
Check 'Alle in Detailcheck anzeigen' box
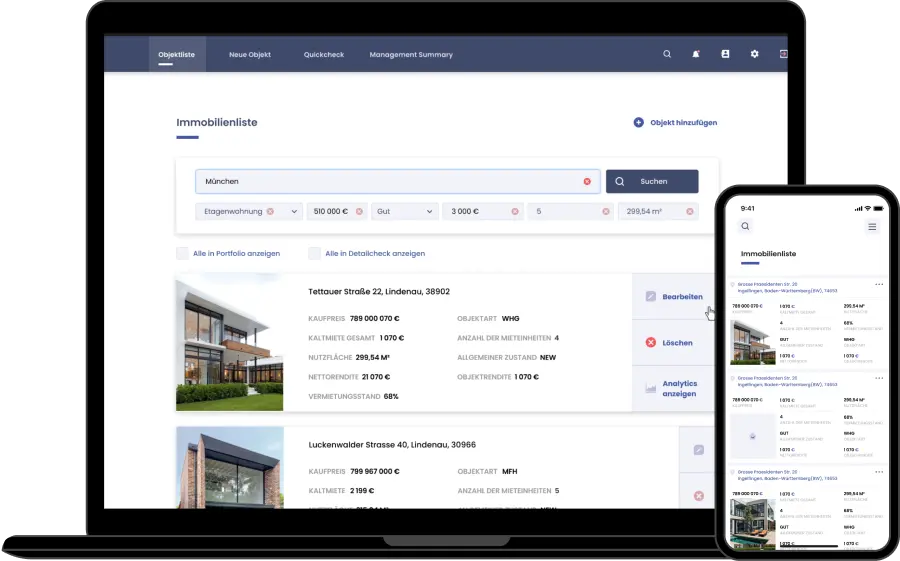click(x=314, y=253)
